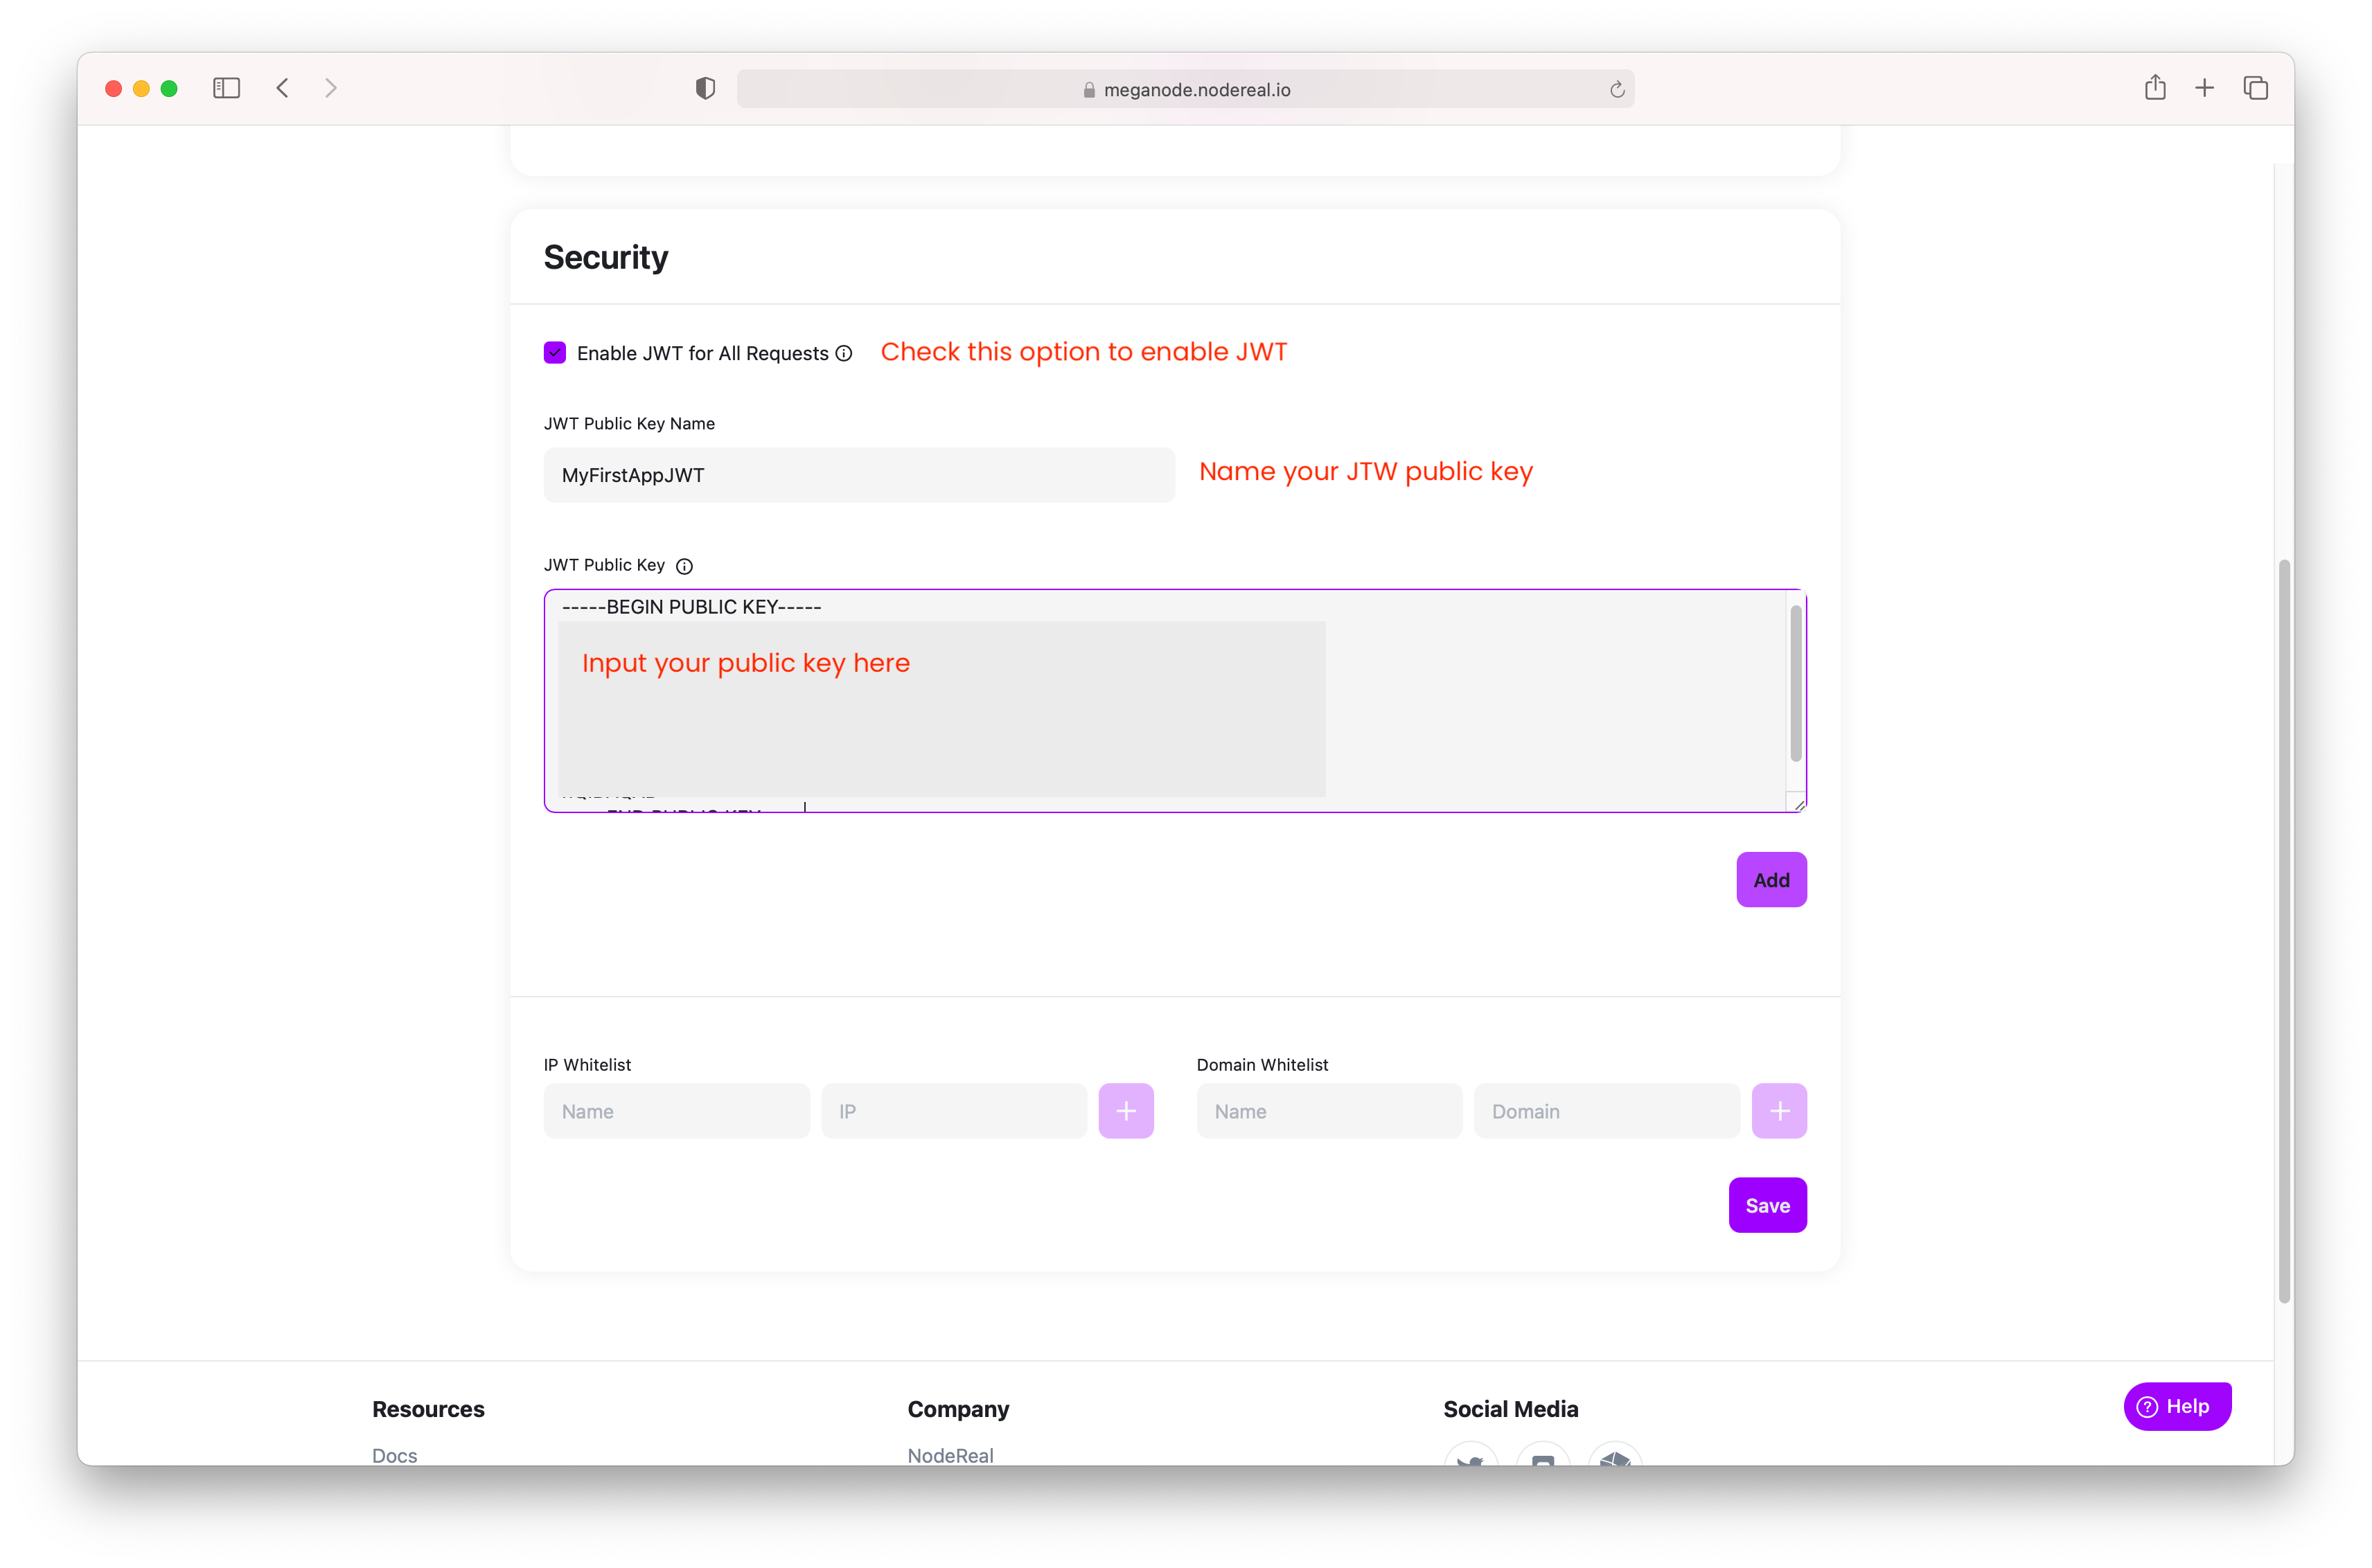Add the IP whitelist entry with plus
The width and height of the screenshot is (2372, 1568).
(x=1126, y=1111)
